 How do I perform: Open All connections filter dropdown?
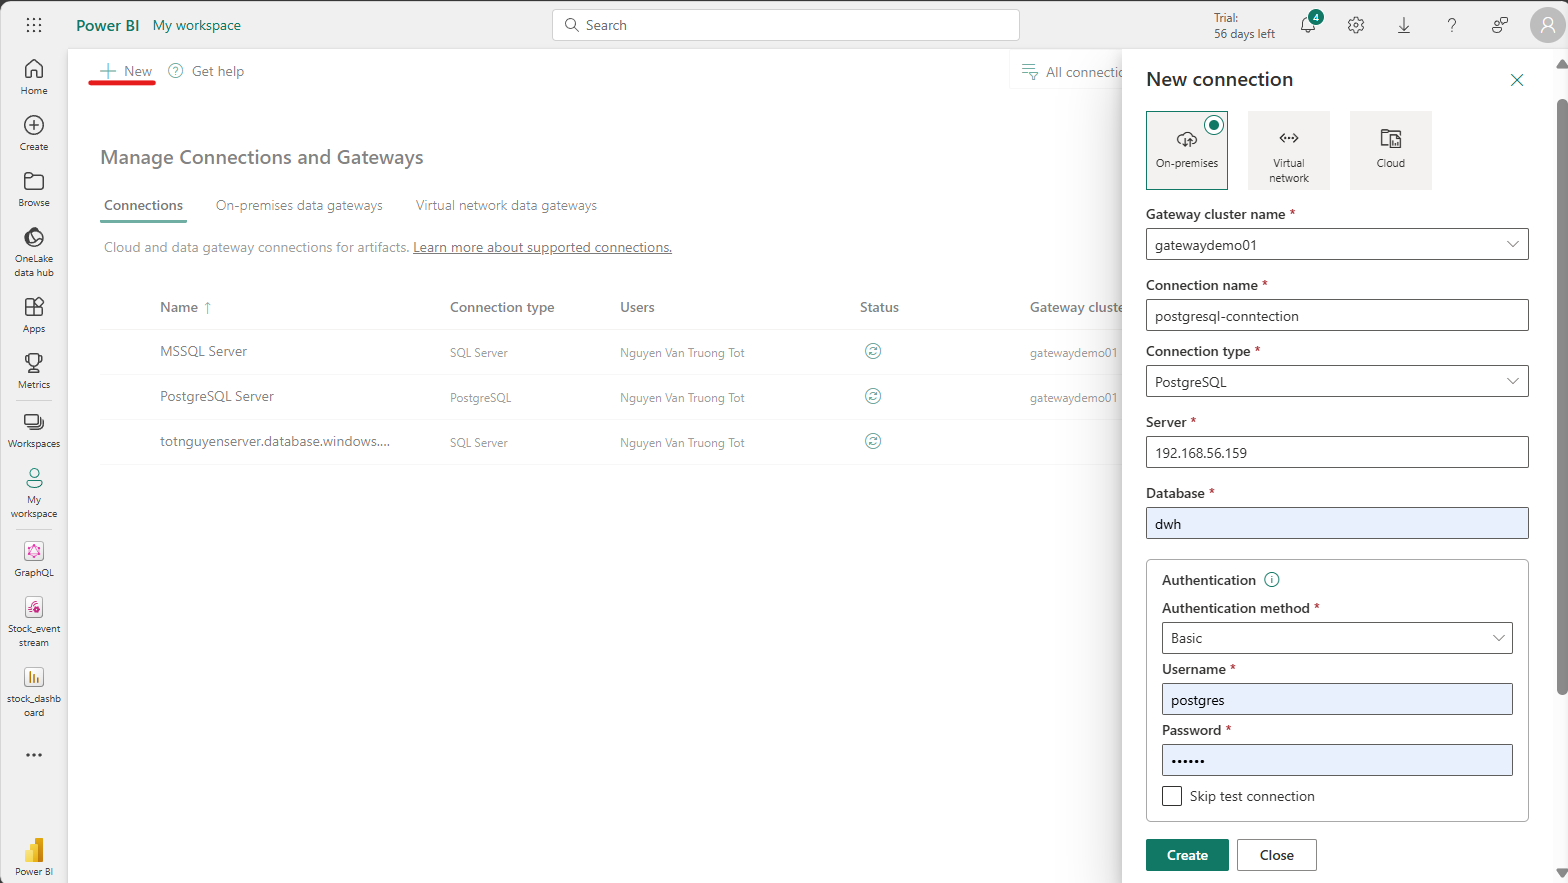pyautogui.click(x=1072, y=72)
